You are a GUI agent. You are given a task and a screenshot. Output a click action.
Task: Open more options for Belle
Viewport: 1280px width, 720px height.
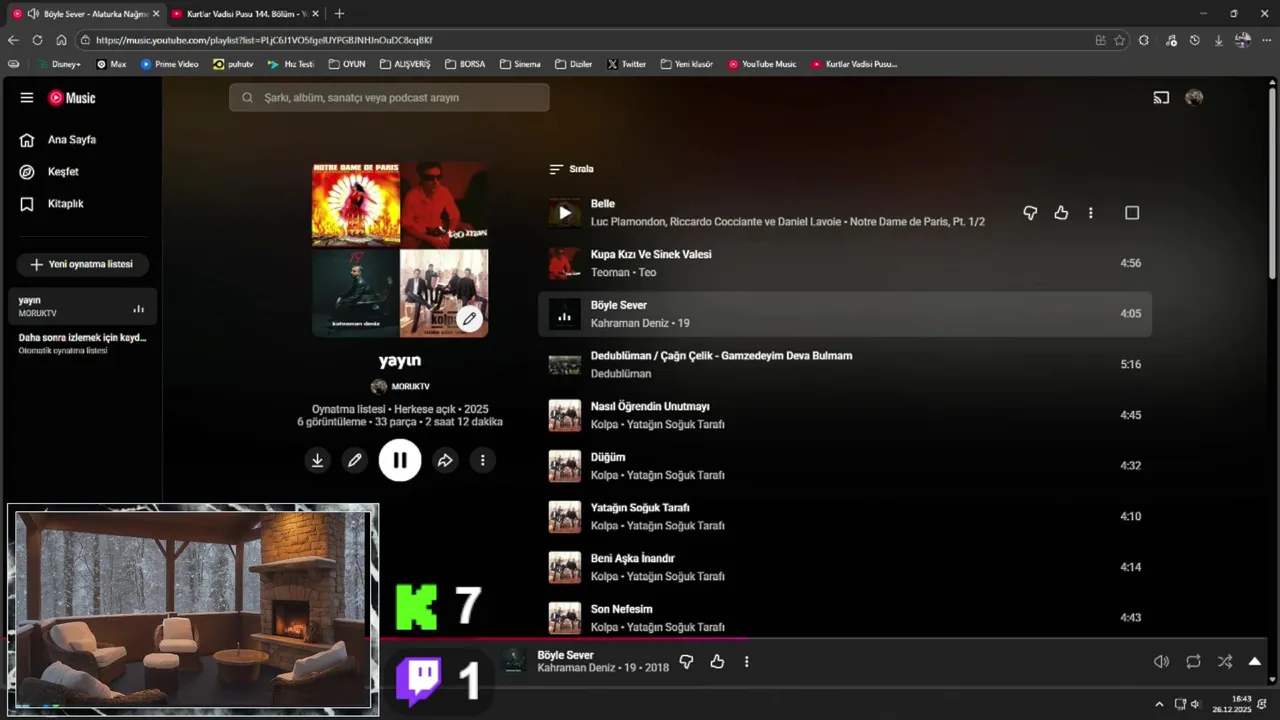(1091, 213)
